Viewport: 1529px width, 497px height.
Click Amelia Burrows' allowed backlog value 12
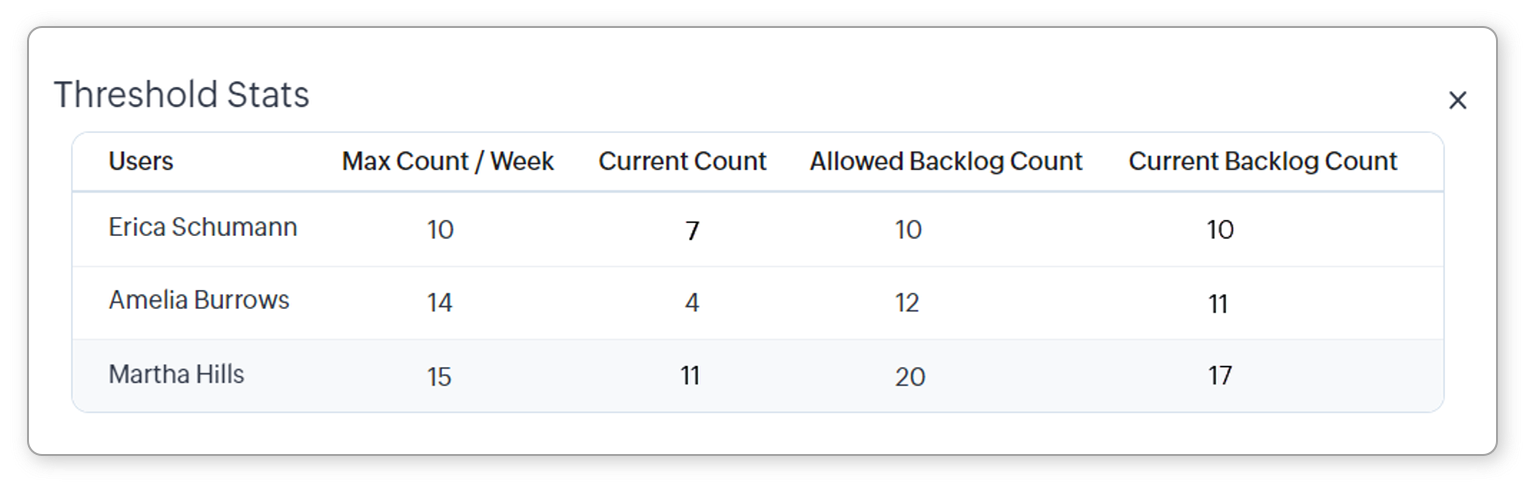point(907,303)
